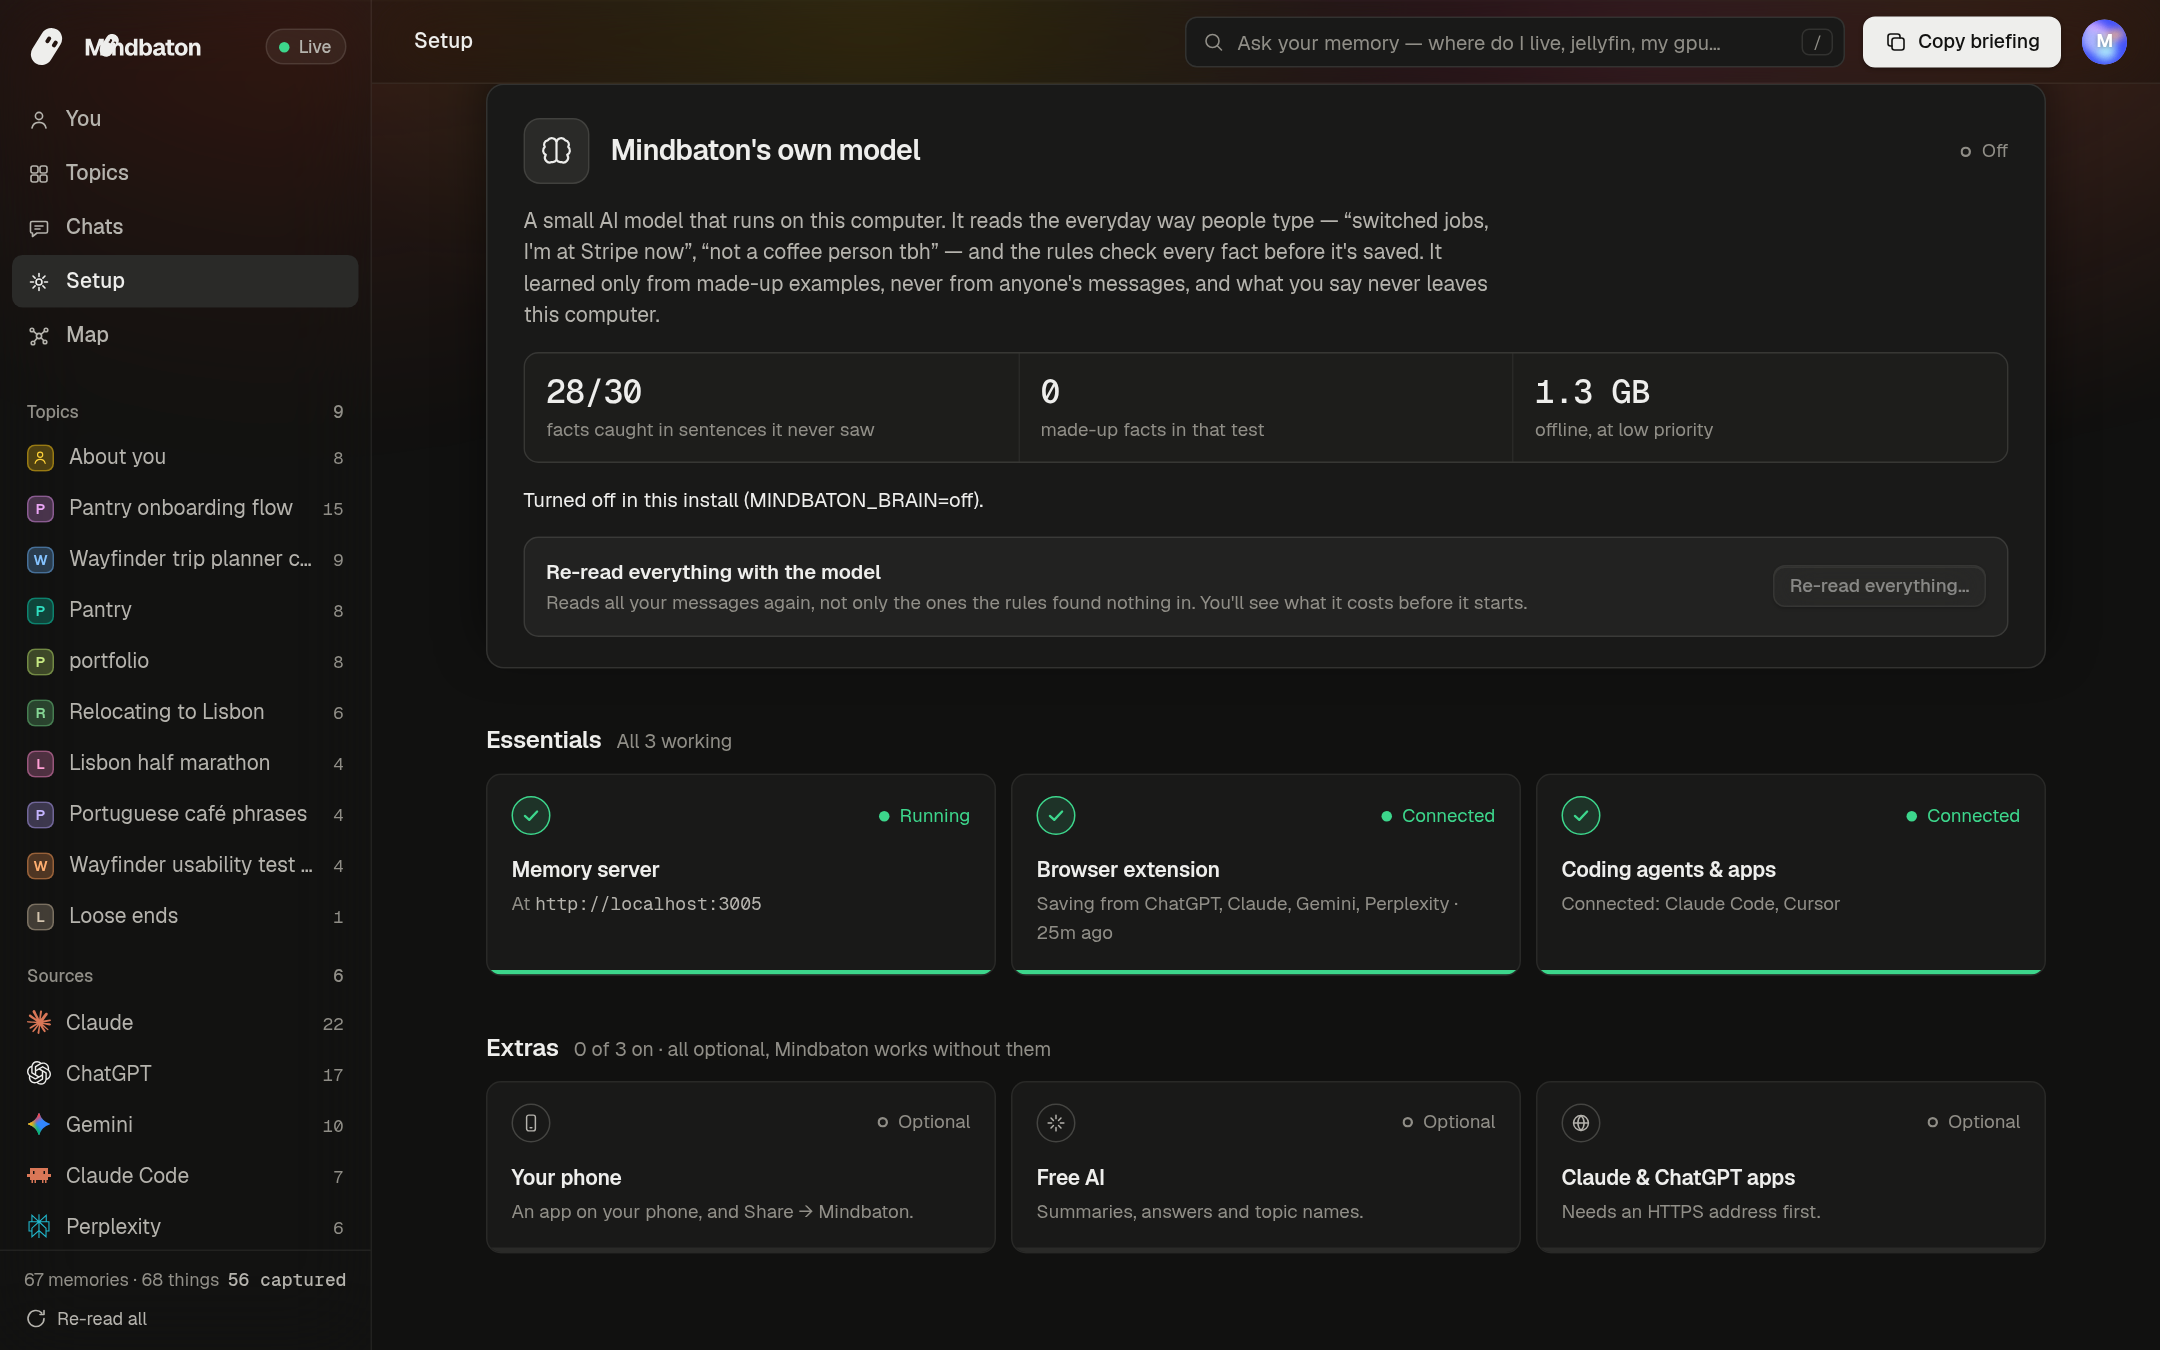This screenshot has width=2160, height=1350.
Task: Click the Claude source icon
Action: [39, 1022]
